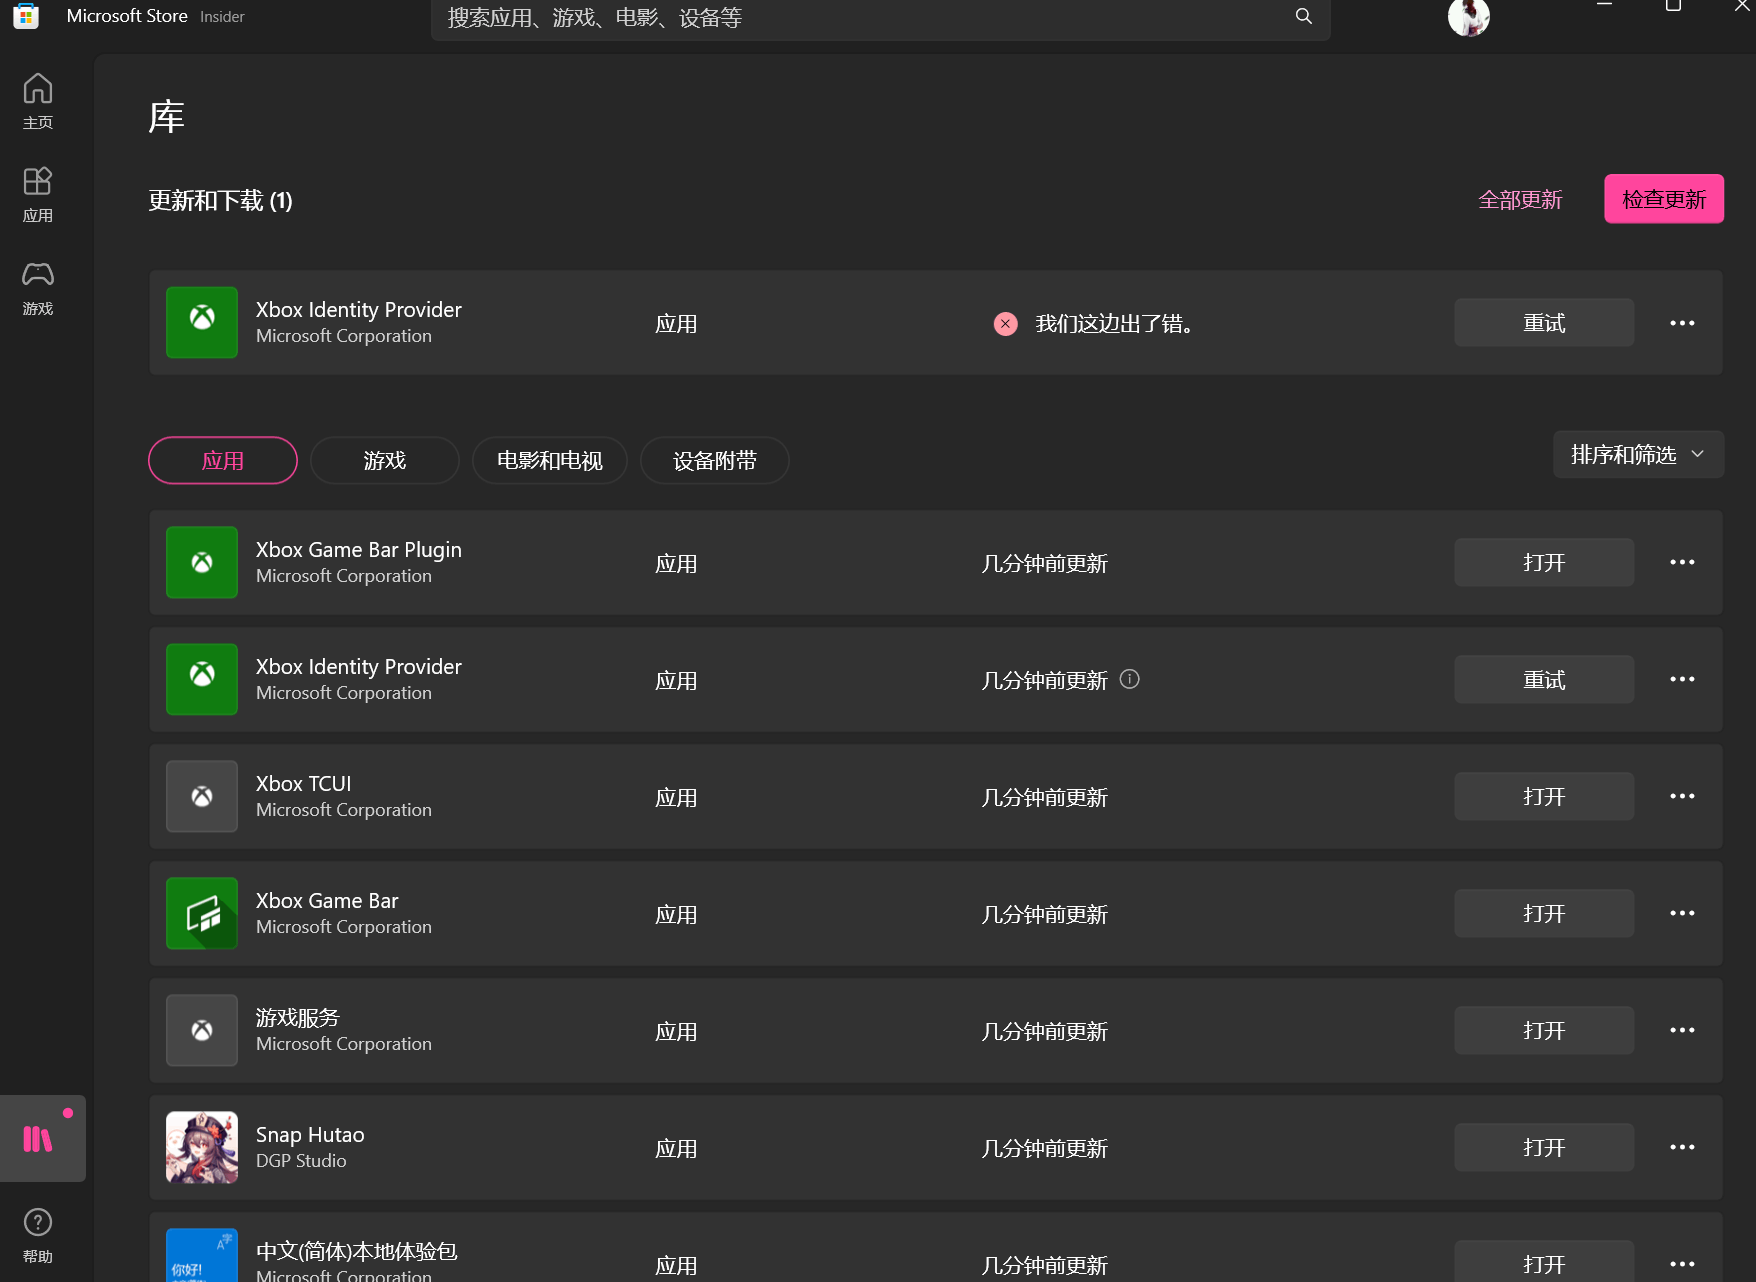Screen dimensions: 1756x1282
Task: Click the 游戏服务 app icon
Action: 202,1030
